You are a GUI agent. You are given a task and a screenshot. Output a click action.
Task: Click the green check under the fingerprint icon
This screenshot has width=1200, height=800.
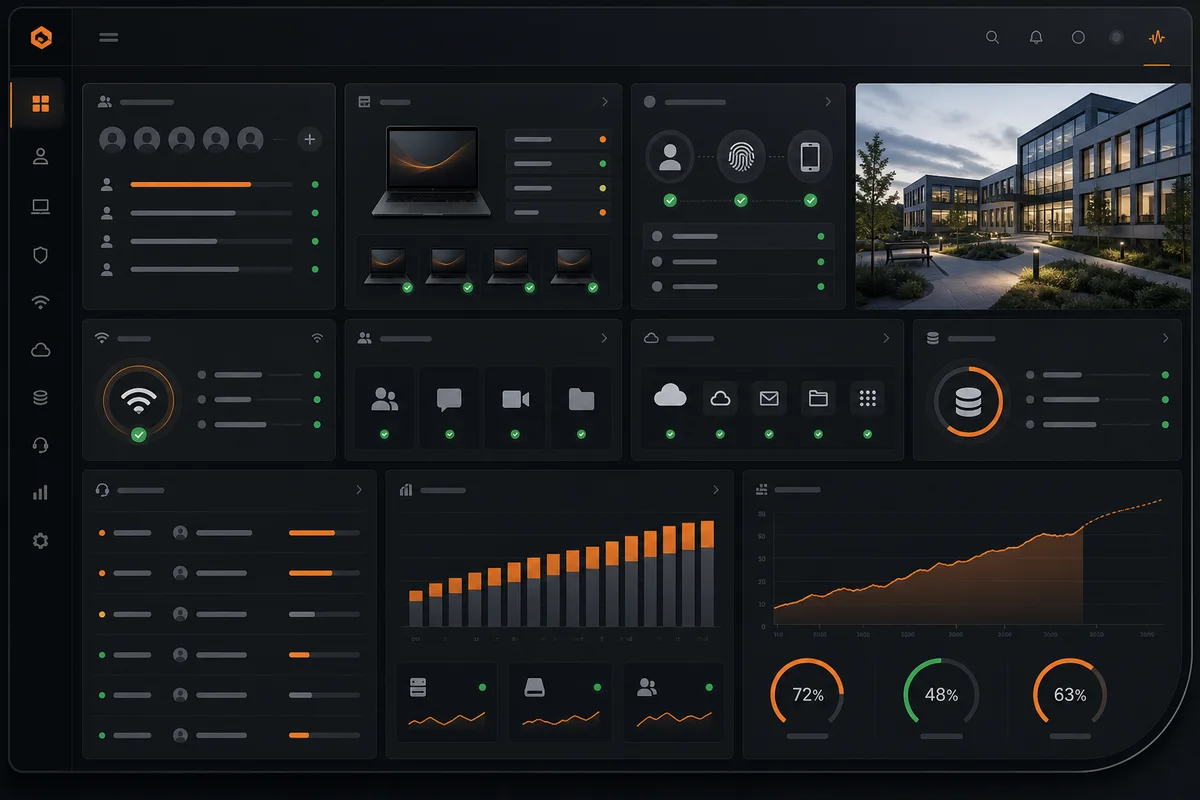(741, 200)
